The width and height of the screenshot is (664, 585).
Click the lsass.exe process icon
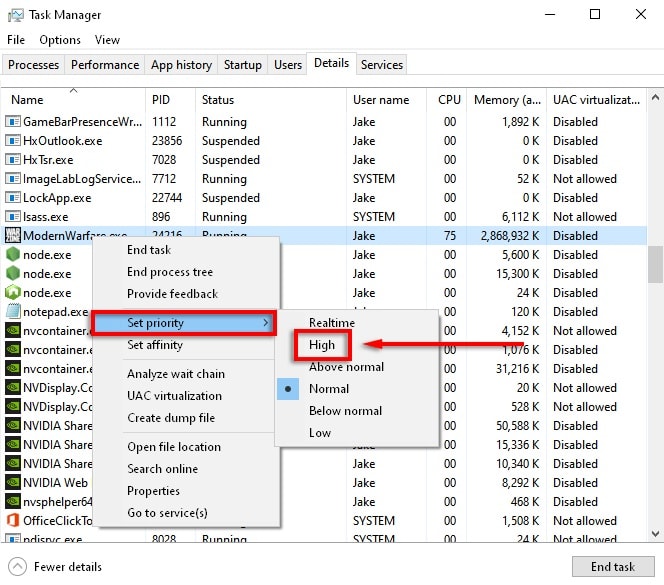click(x=13, y=217)
